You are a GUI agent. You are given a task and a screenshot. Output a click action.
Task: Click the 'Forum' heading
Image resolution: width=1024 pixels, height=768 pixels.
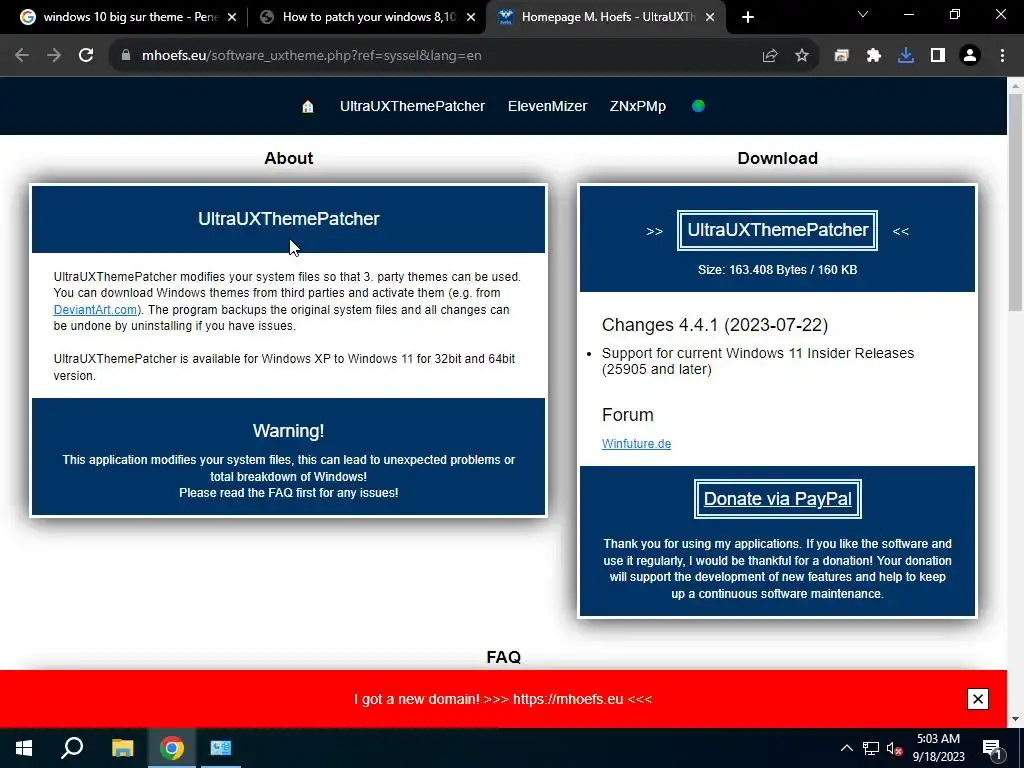(x=628, y=415)
